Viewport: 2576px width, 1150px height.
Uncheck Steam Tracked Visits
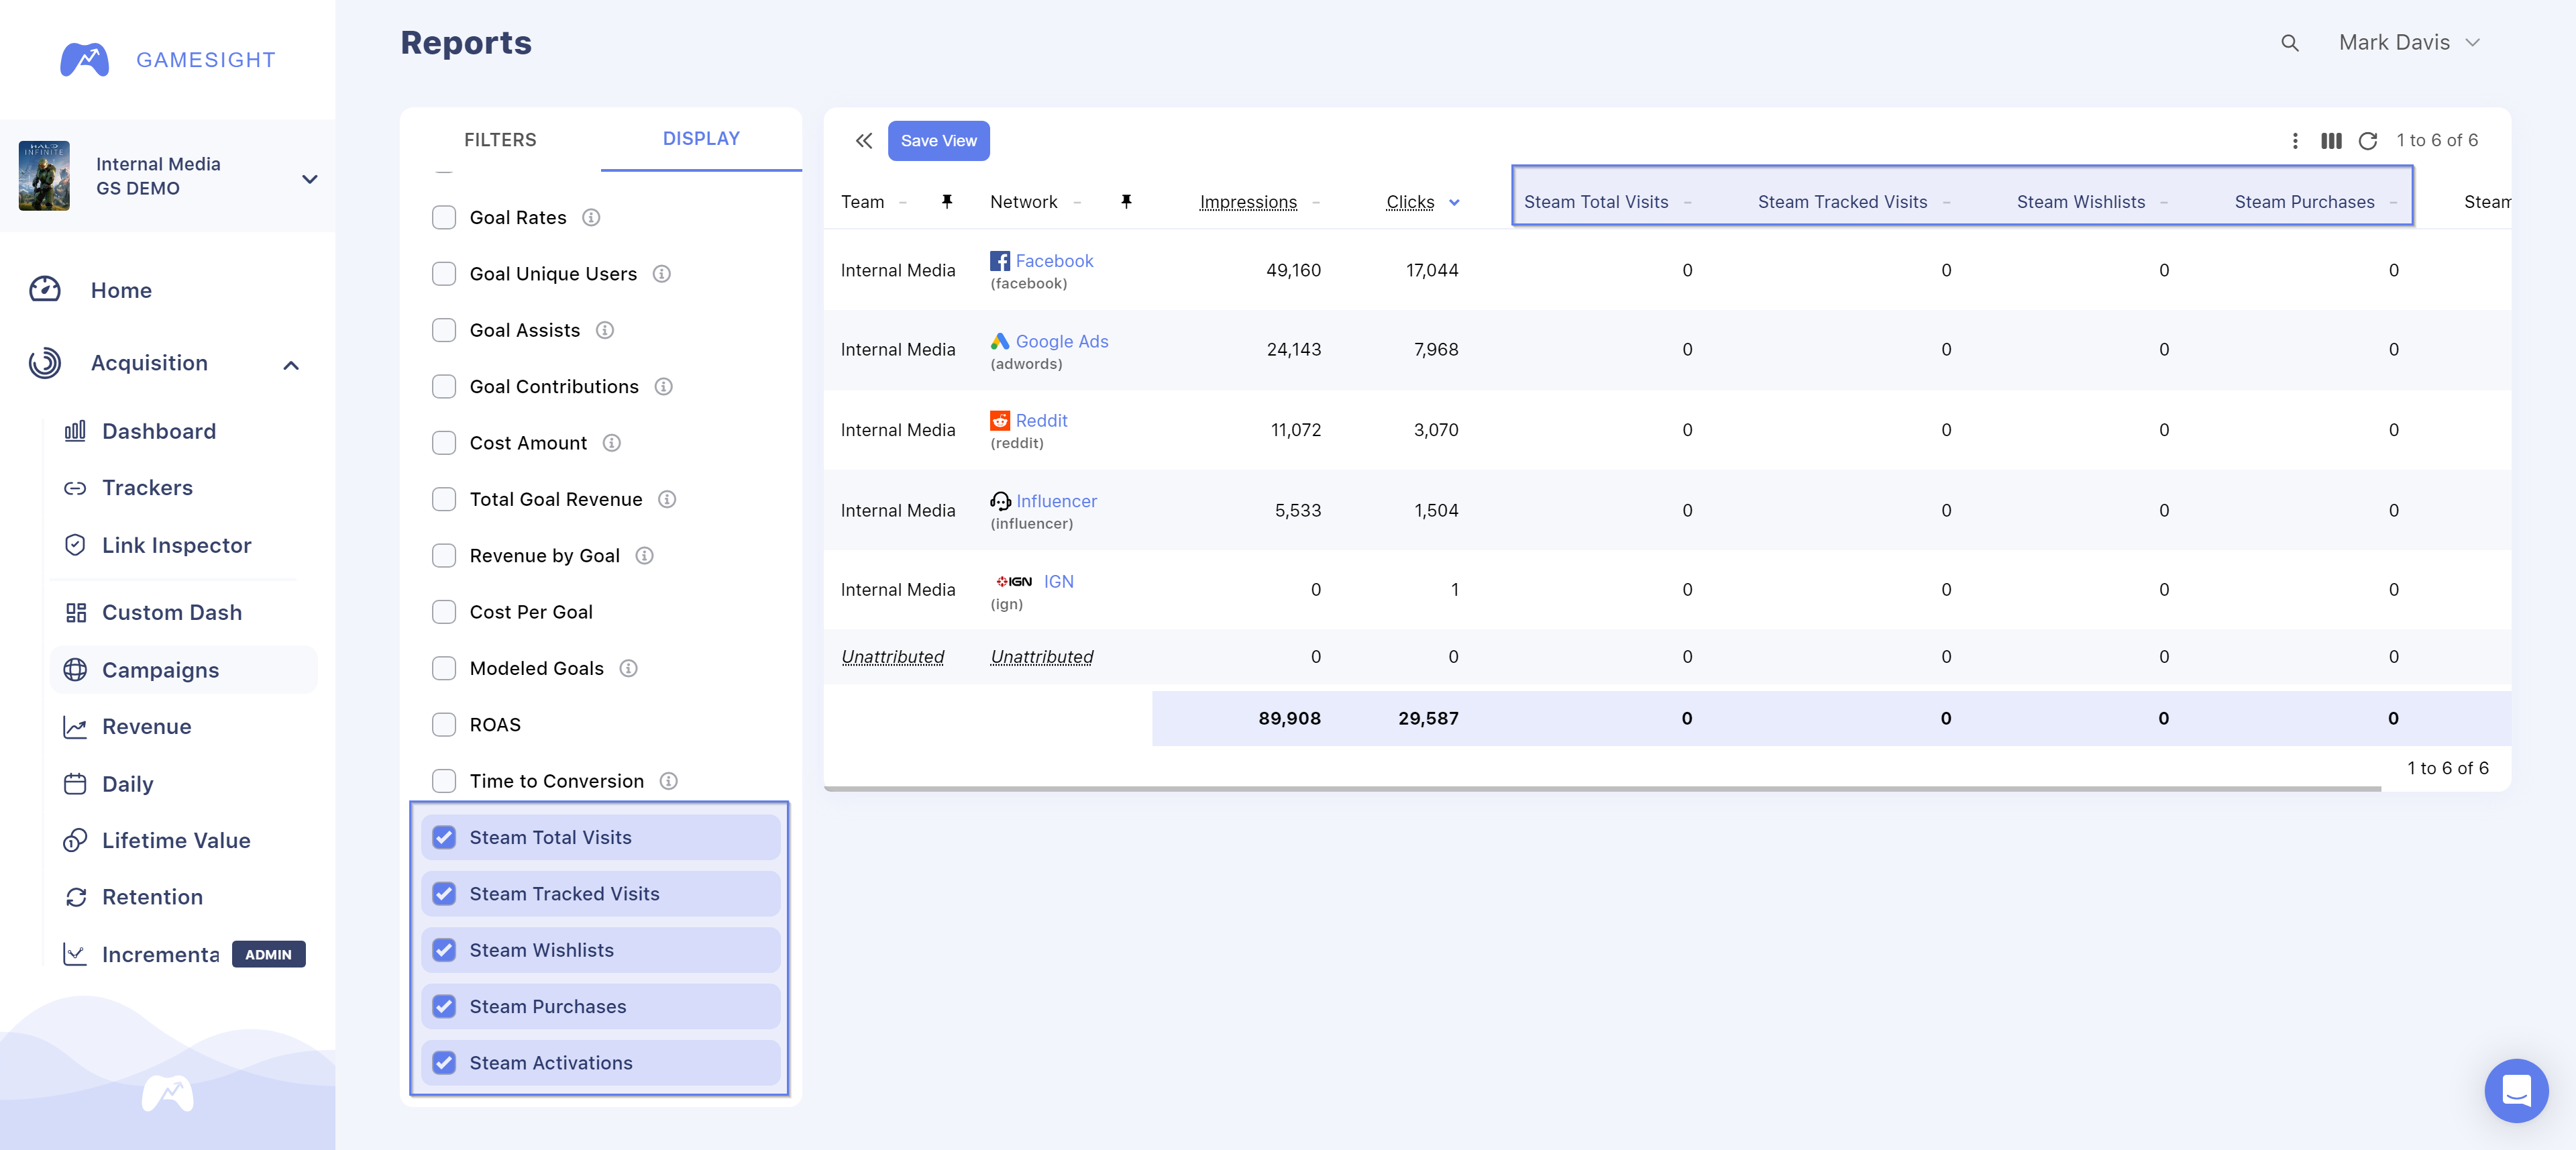pos(444,893)
